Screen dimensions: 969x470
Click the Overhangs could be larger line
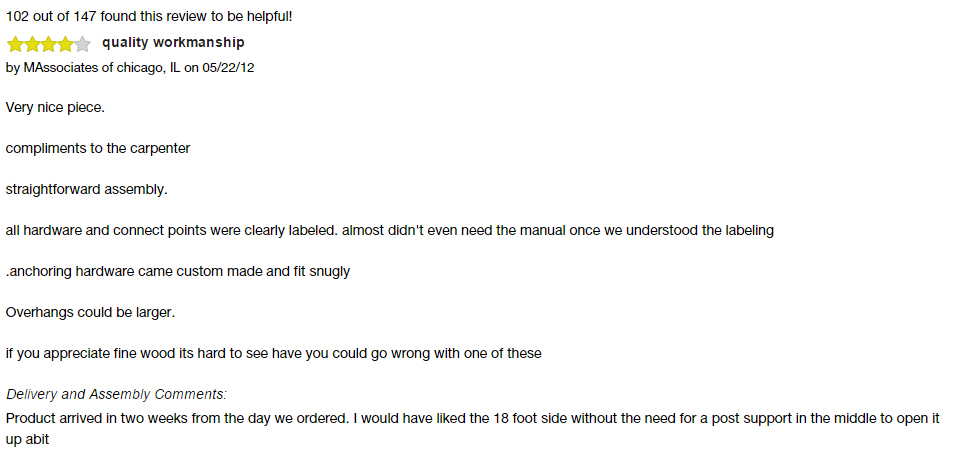90,313
